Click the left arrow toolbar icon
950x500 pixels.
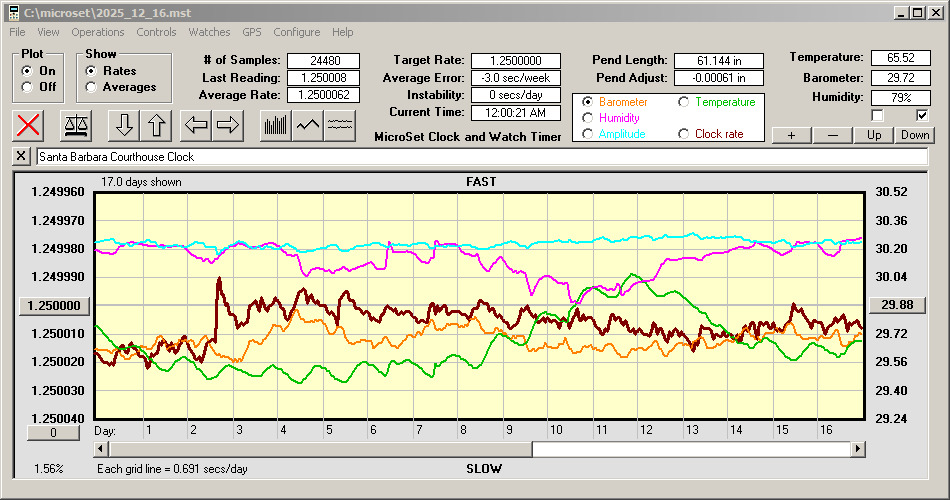click(196, 125)
